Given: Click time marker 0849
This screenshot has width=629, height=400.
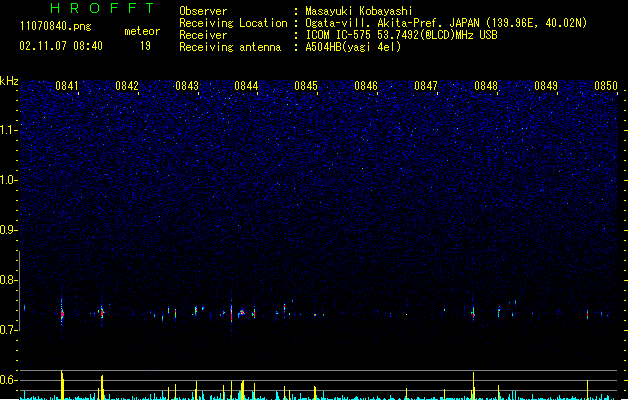Looking at the screenshot, I should point(546,86).
